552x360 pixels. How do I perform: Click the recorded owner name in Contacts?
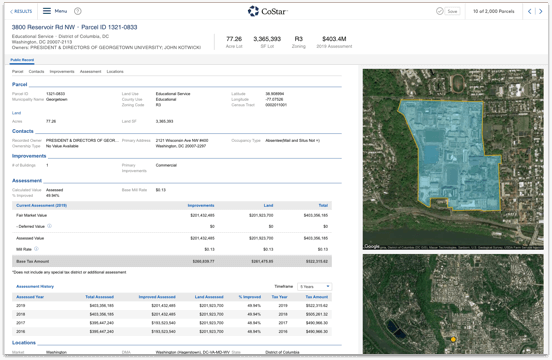click(82, 140)
